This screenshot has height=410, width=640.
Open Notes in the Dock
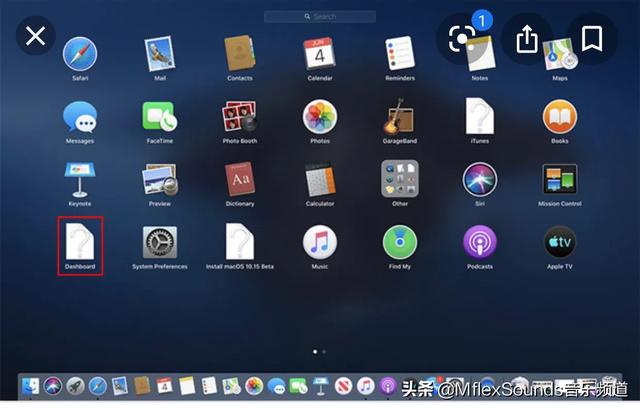(x=187, y=386)
